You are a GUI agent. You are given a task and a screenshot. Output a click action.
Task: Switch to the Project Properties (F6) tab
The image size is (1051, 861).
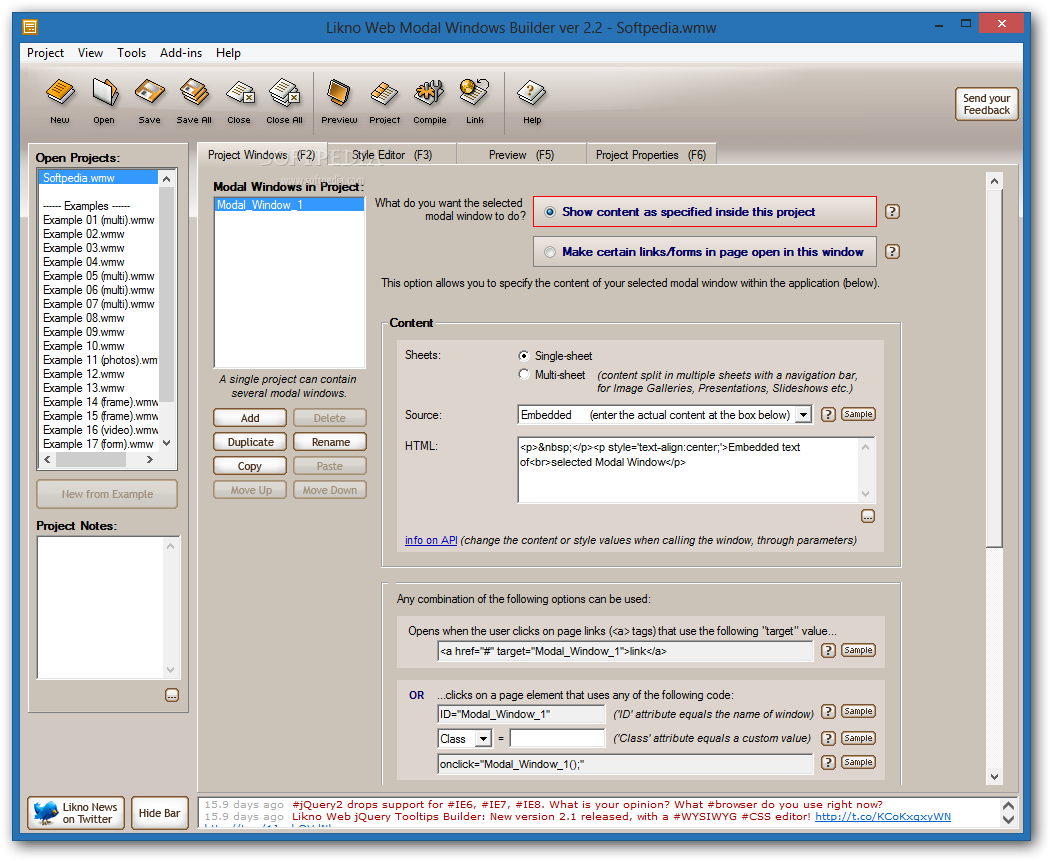(651, 155)
